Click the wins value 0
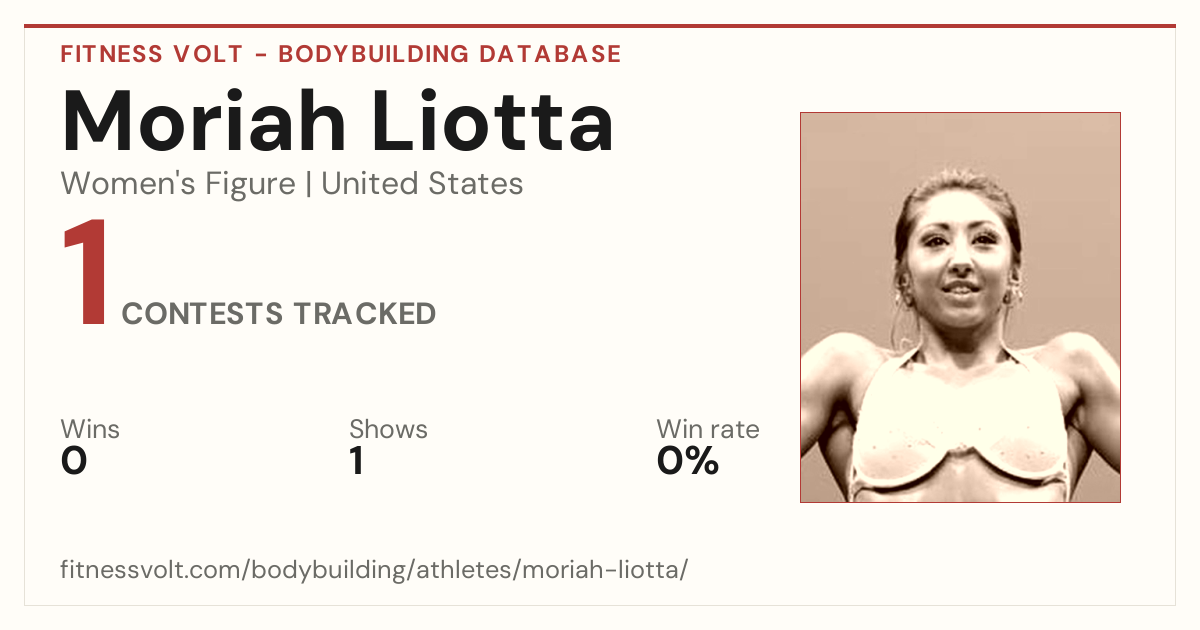The image size is (1200, 630). tap(74, 461)
